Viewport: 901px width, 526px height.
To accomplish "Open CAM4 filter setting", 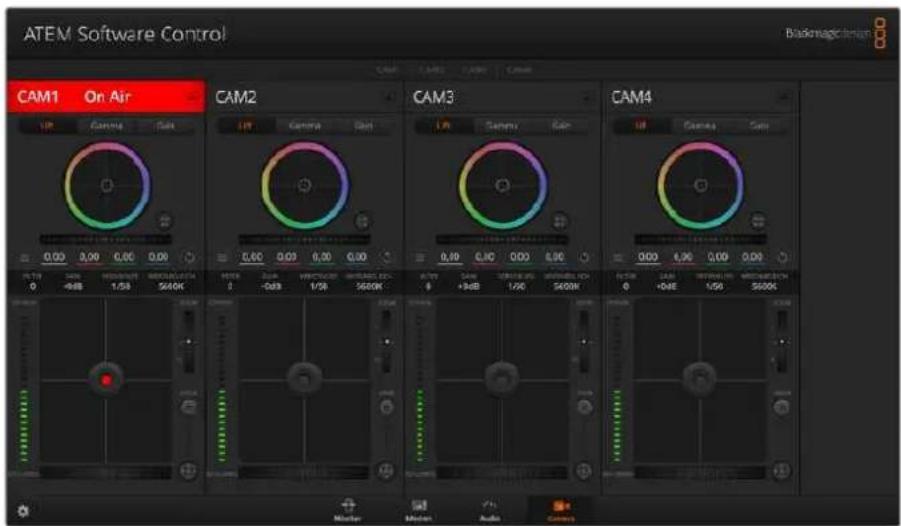I will (x=626, y=282).
